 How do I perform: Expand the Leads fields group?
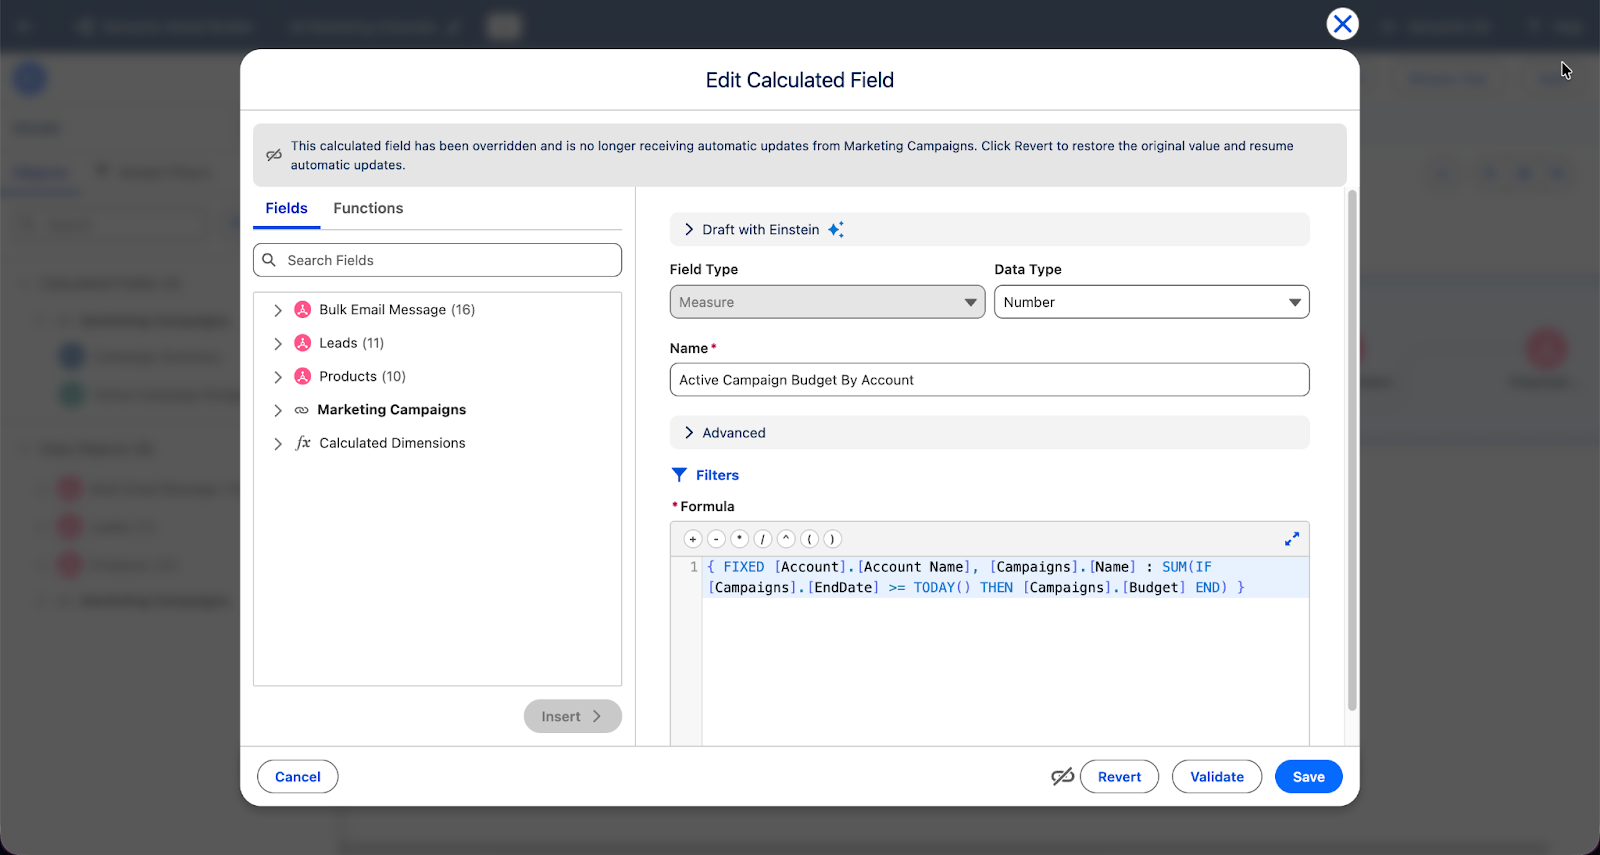pos(278,343)
